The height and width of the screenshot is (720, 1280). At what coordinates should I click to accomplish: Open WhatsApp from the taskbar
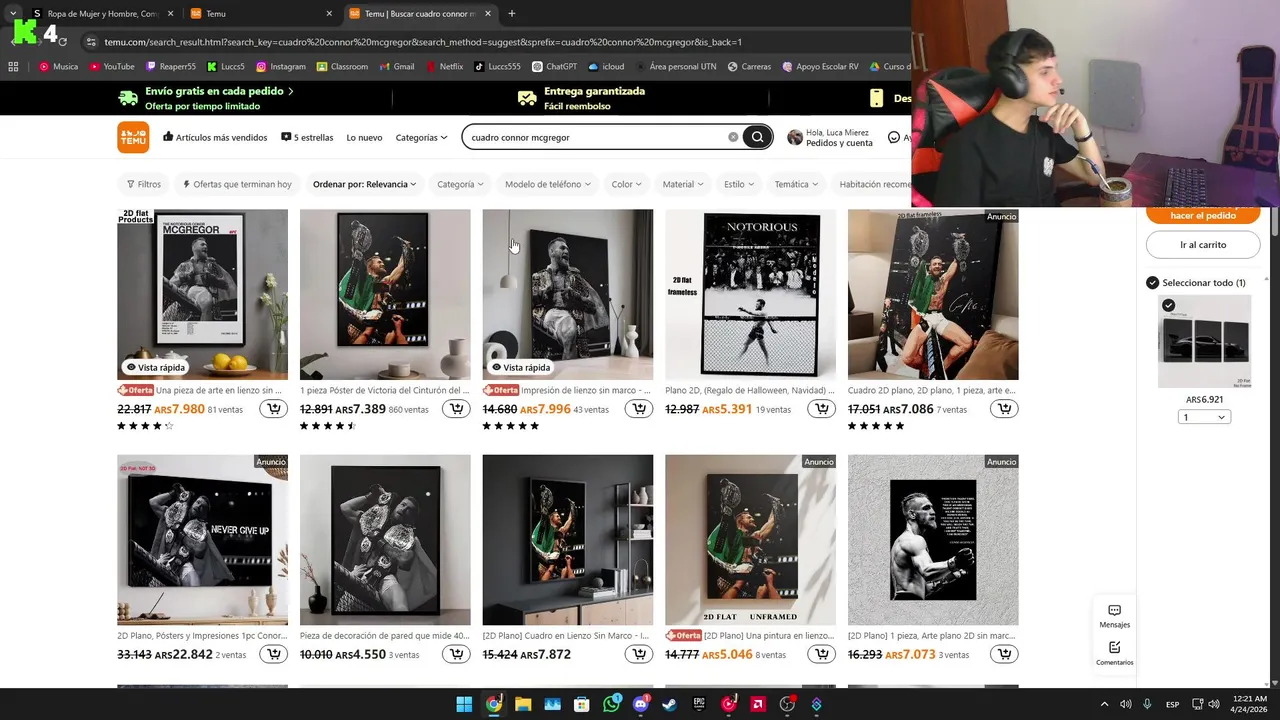coord(611,704)
